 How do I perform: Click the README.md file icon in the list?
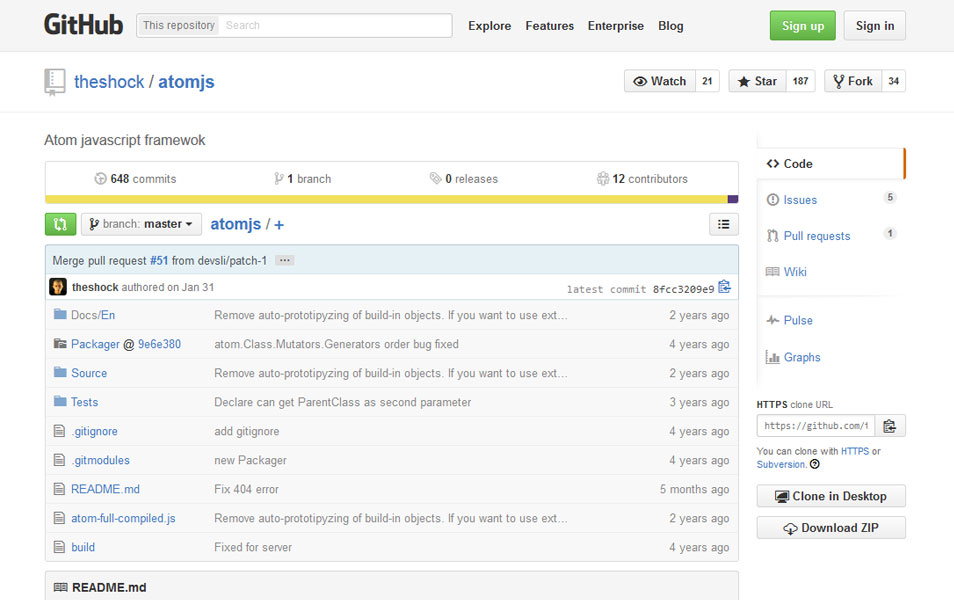[x=59, y=489]
